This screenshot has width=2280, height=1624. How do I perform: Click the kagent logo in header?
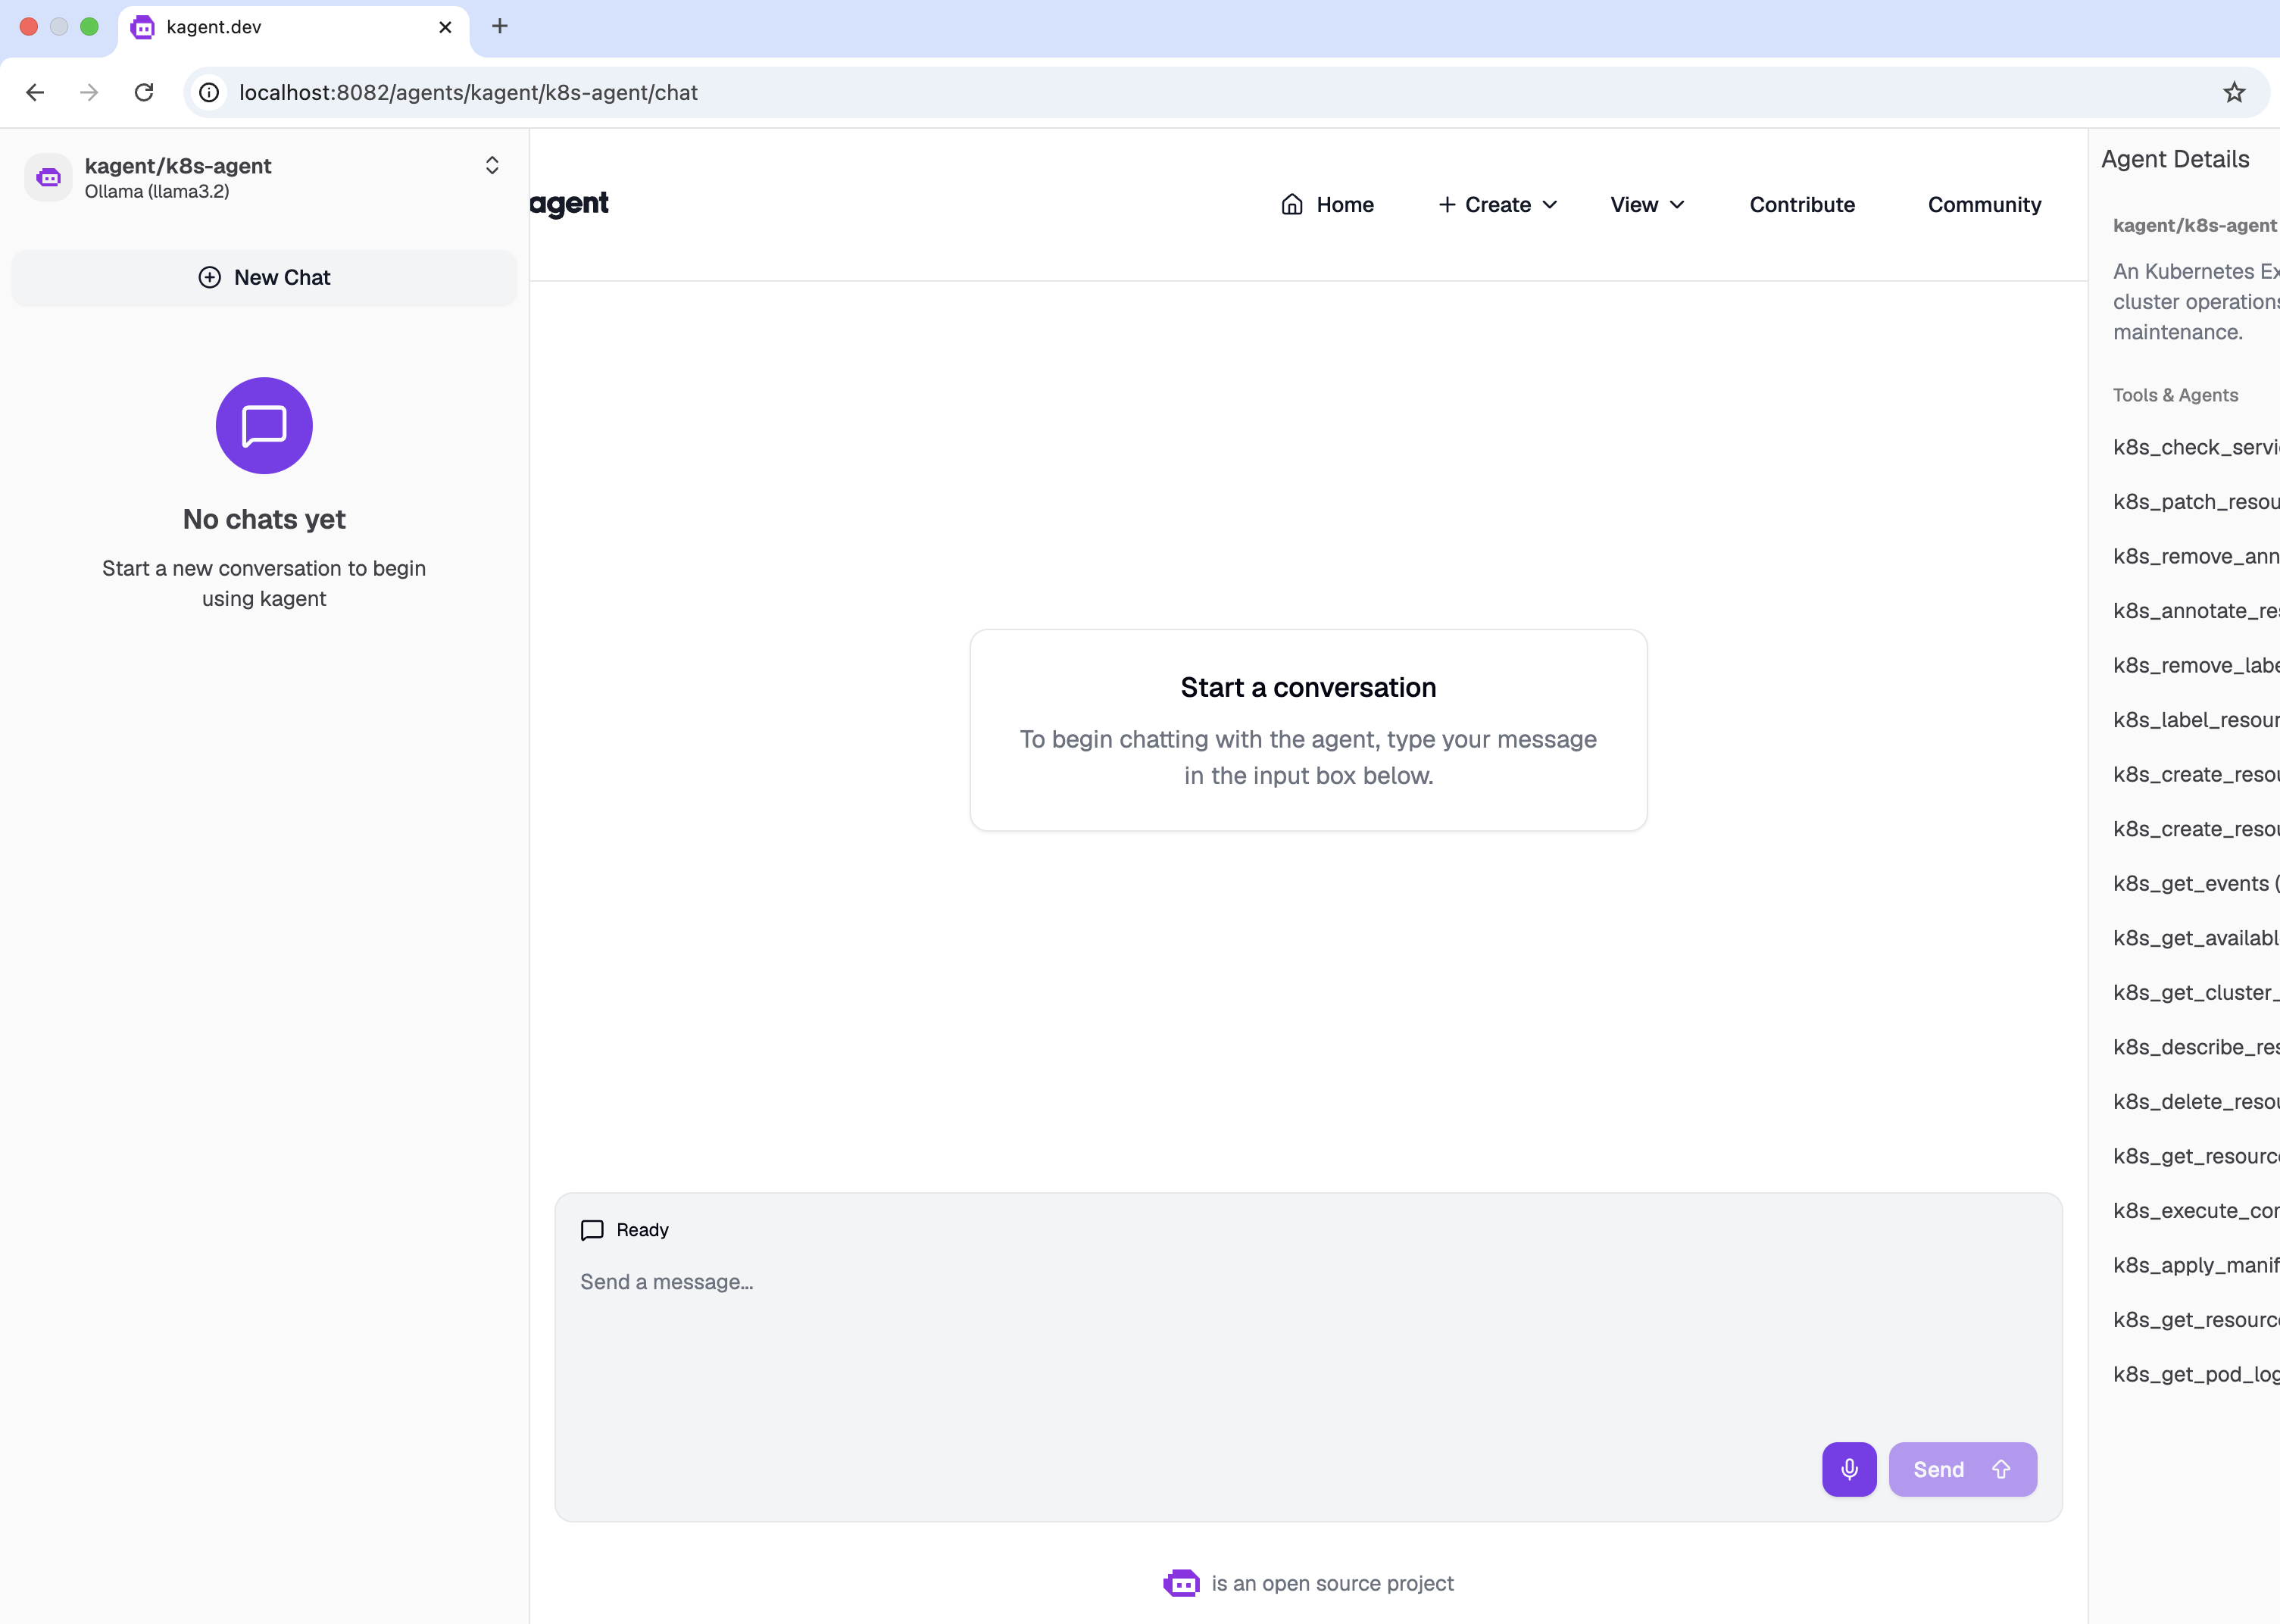569,203
